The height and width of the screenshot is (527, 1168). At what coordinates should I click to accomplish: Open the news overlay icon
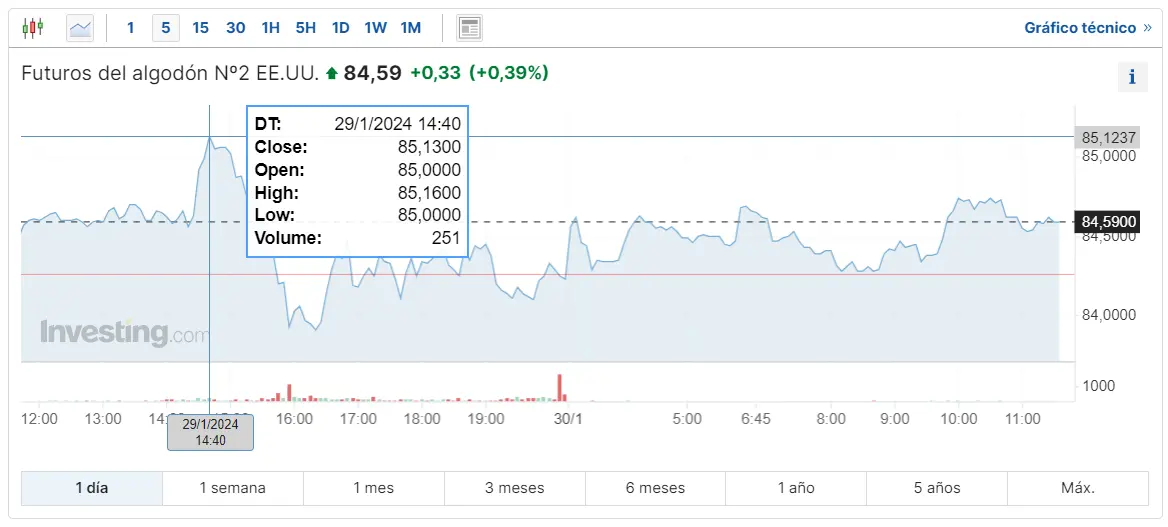pos(469,28)
